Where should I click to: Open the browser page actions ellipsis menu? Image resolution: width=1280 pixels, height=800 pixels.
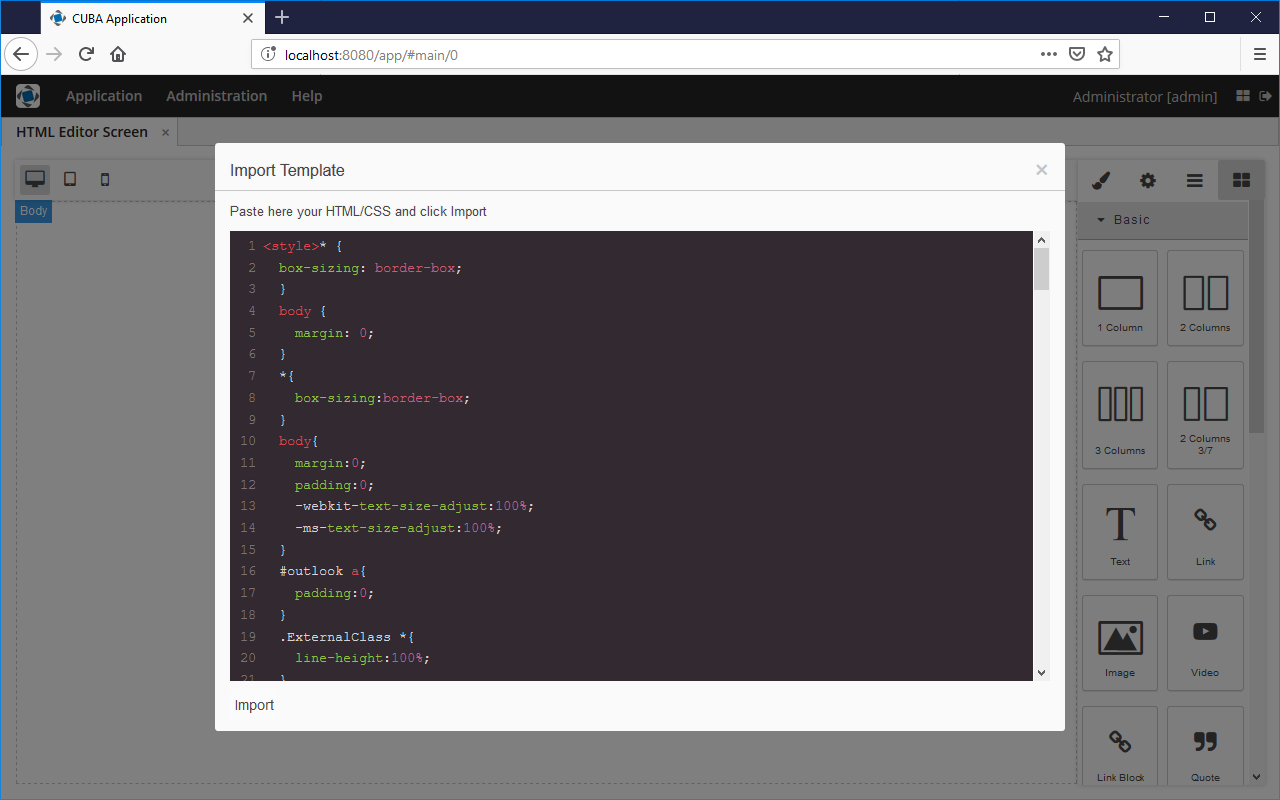1048,55
